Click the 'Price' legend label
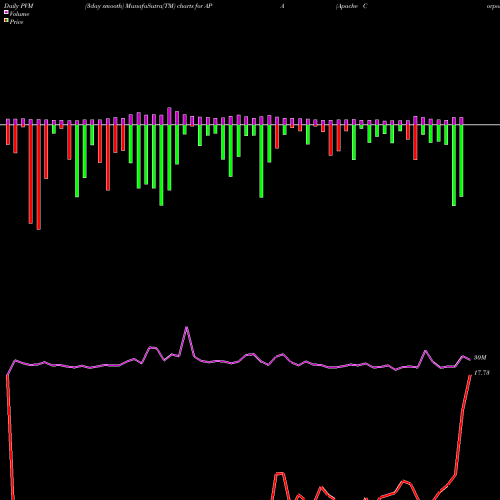 point(16,22)
